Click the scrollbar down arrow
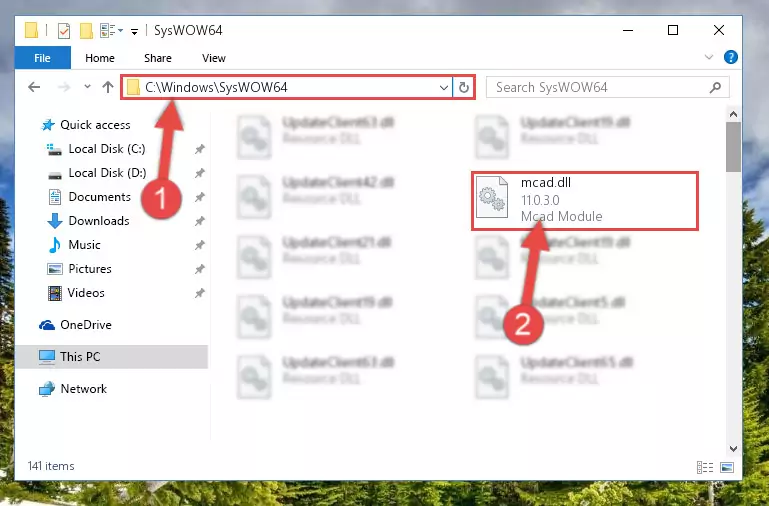Screen dimensions: 769x506 tap(733, 448)
